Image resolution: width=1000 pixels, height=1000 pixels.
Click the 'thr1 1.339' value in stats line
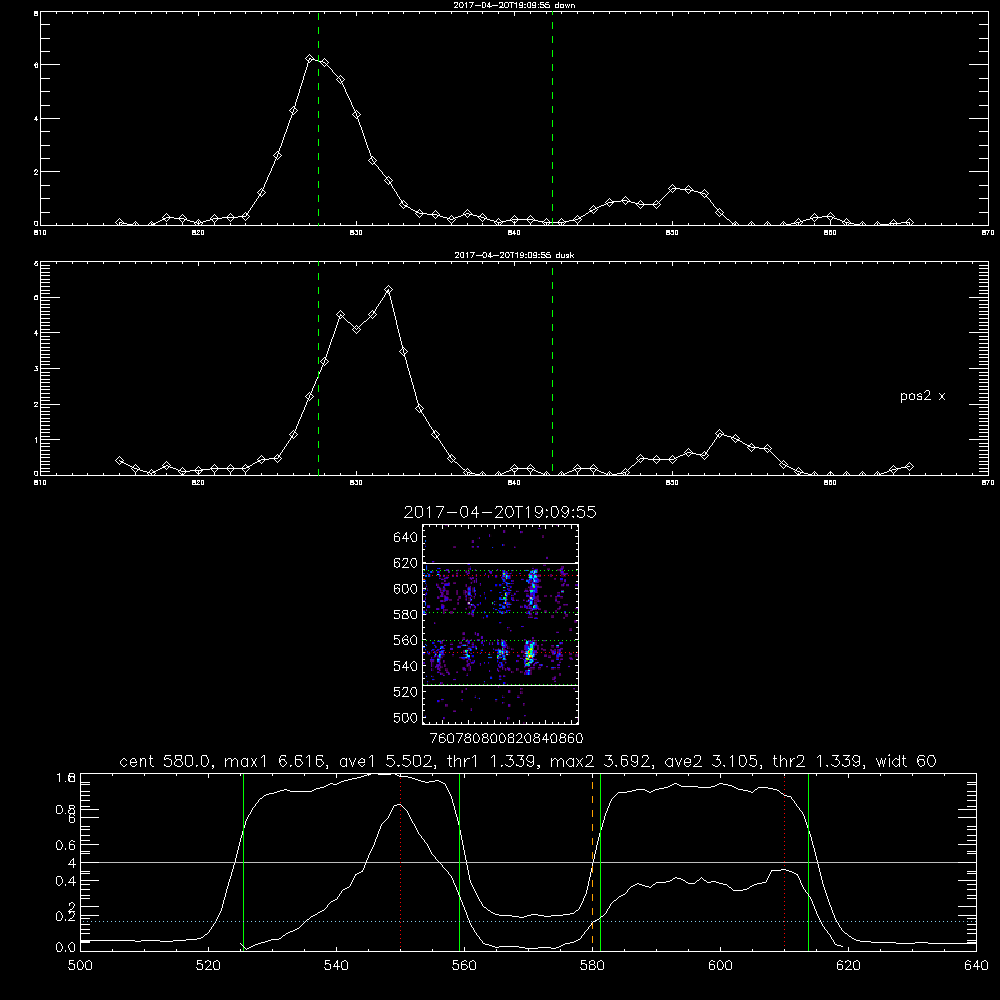pyautogui.click(x=493, y=761)
